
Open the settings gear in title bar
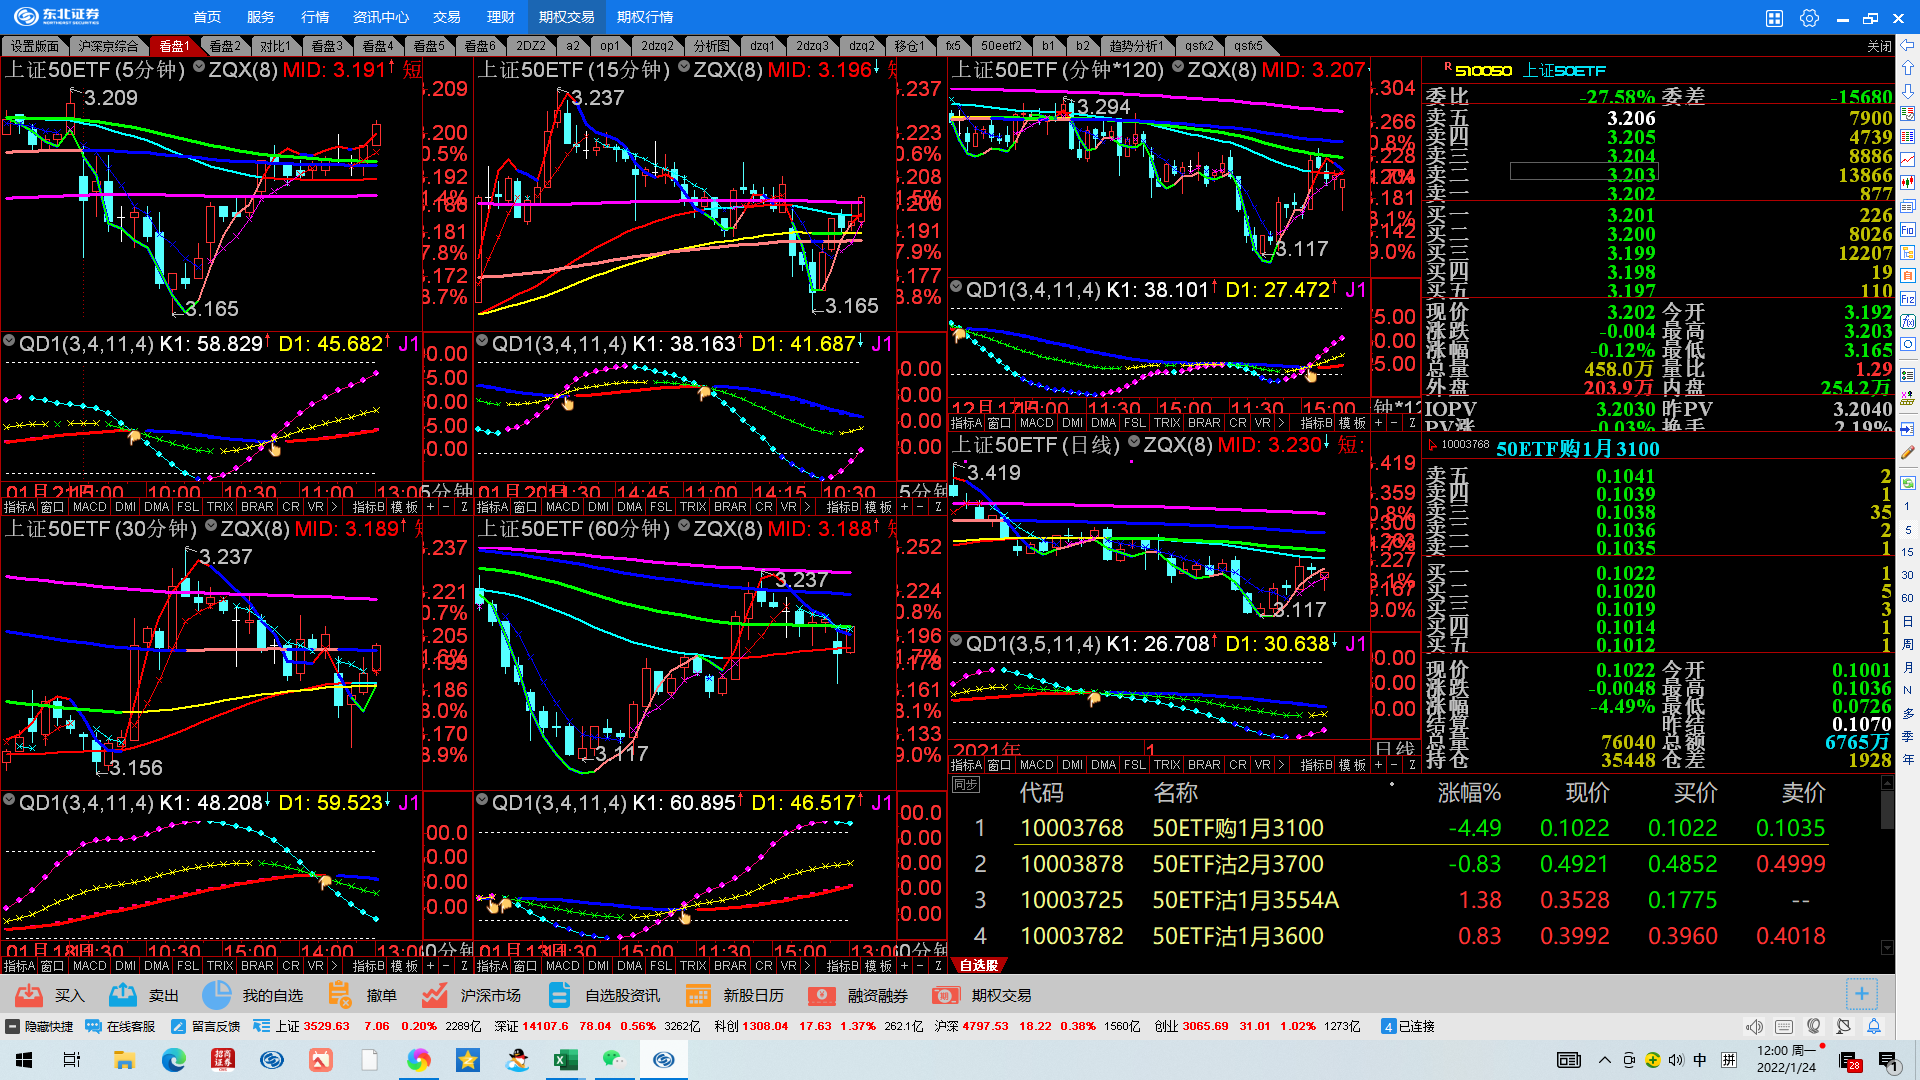(1809, 18)
